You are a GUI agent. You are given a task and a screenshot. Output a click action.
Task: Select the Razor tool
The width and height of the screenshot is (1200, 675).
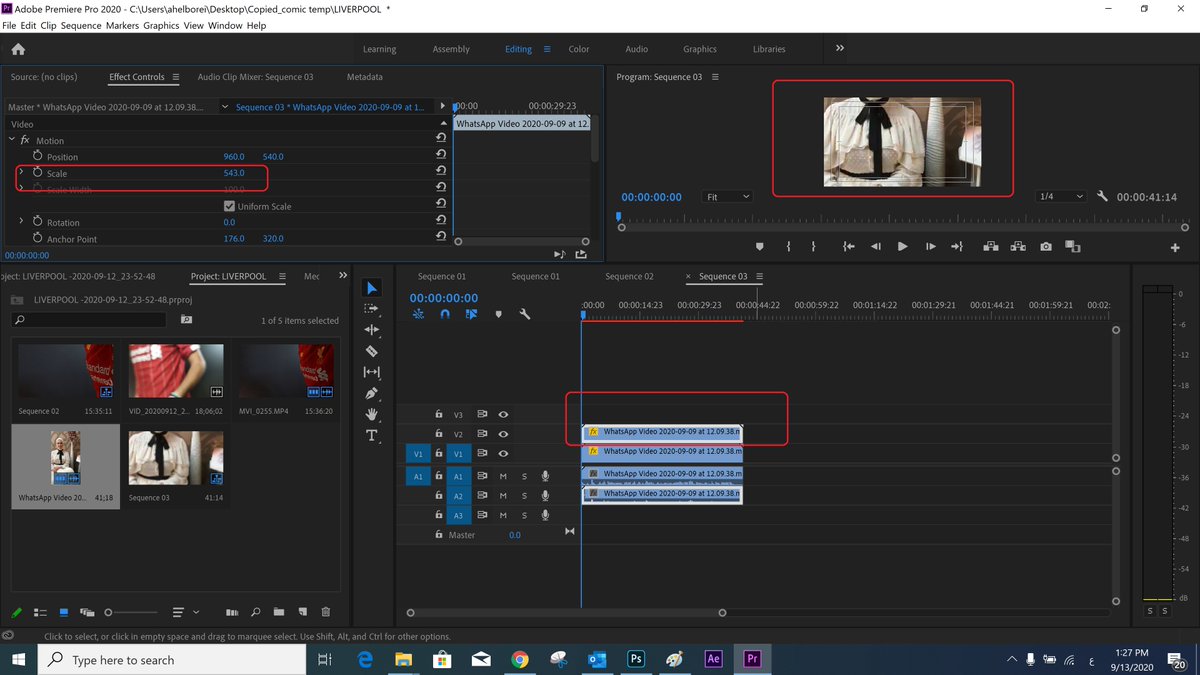pos(371,351)
